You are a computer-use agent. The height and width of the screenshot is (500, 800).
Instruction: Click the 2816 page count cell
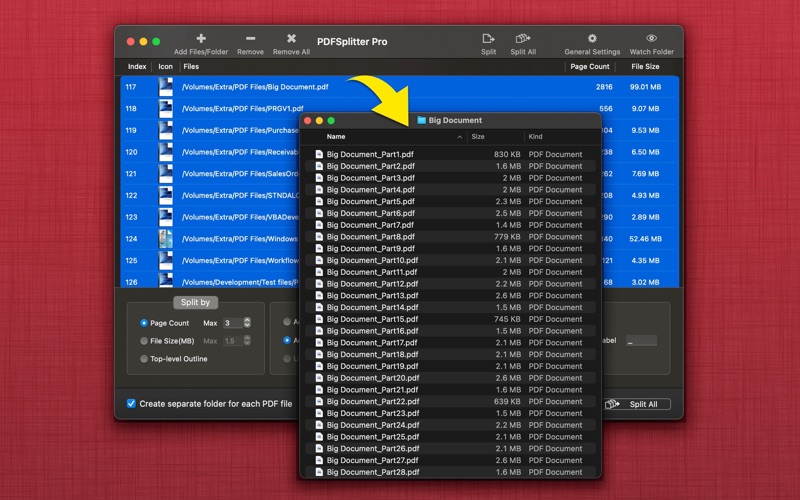click(604, 87)
